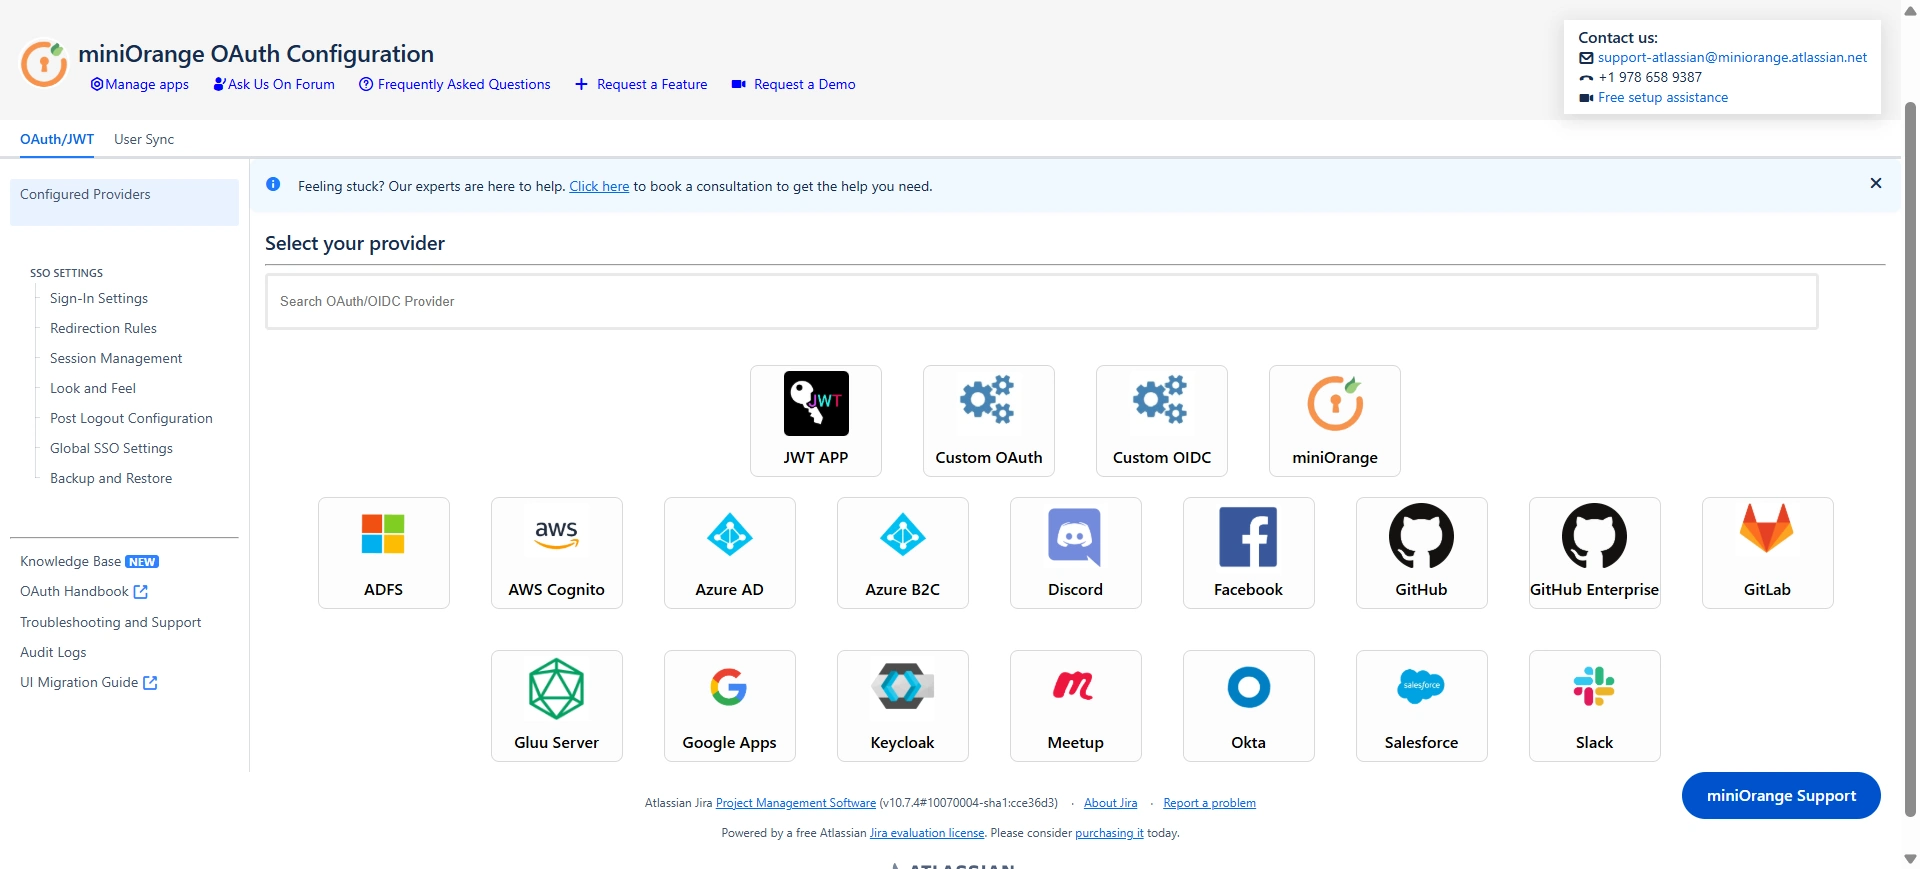
Task: Open the OAuth/JWT tab
Action: tap(57, 139)
